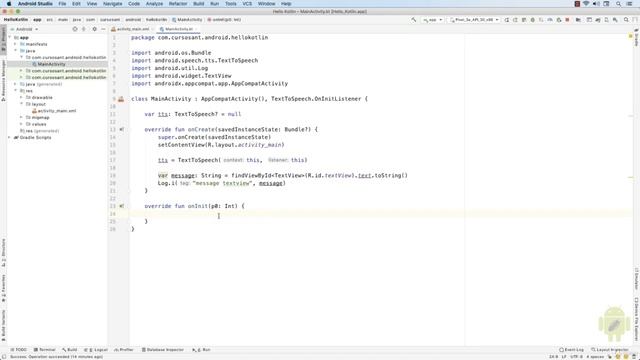Open the Build tool window button
Screen dimensions: 640x360
point(70,350)
